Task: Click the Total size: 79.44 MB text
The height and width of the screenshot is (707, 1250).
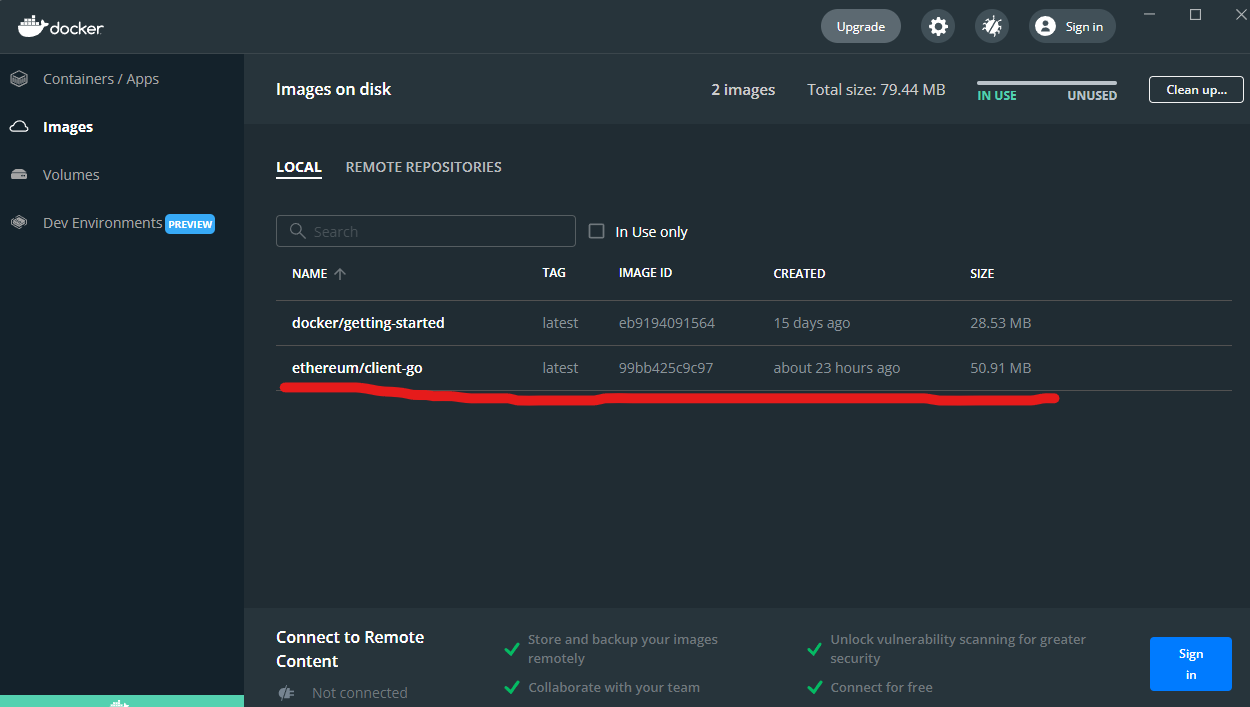Action: pyautogui.click(x=876, y=89)
